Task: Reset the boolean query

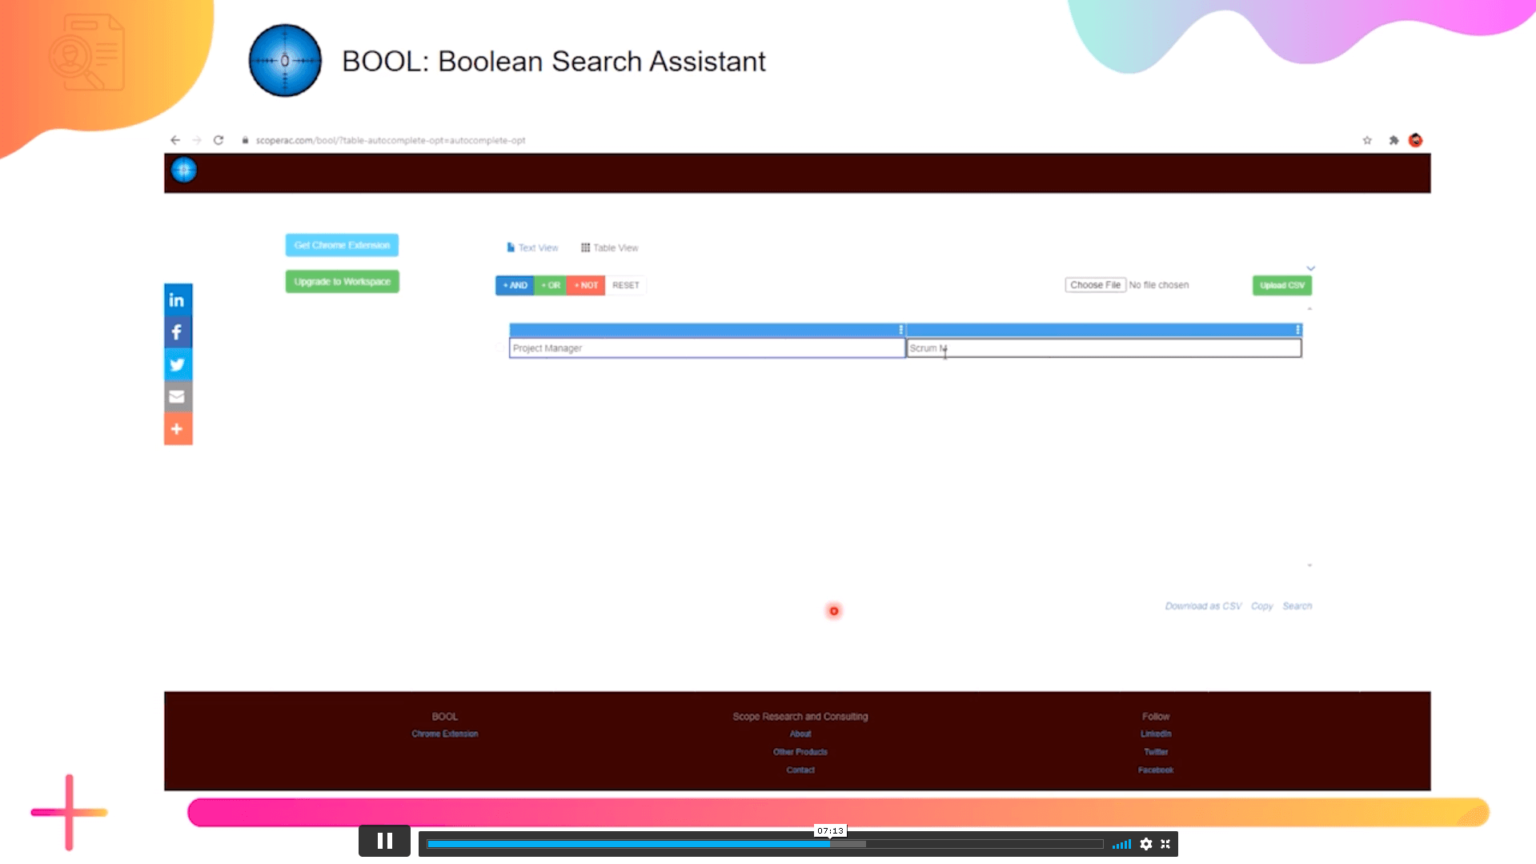Action: point(626,285)
